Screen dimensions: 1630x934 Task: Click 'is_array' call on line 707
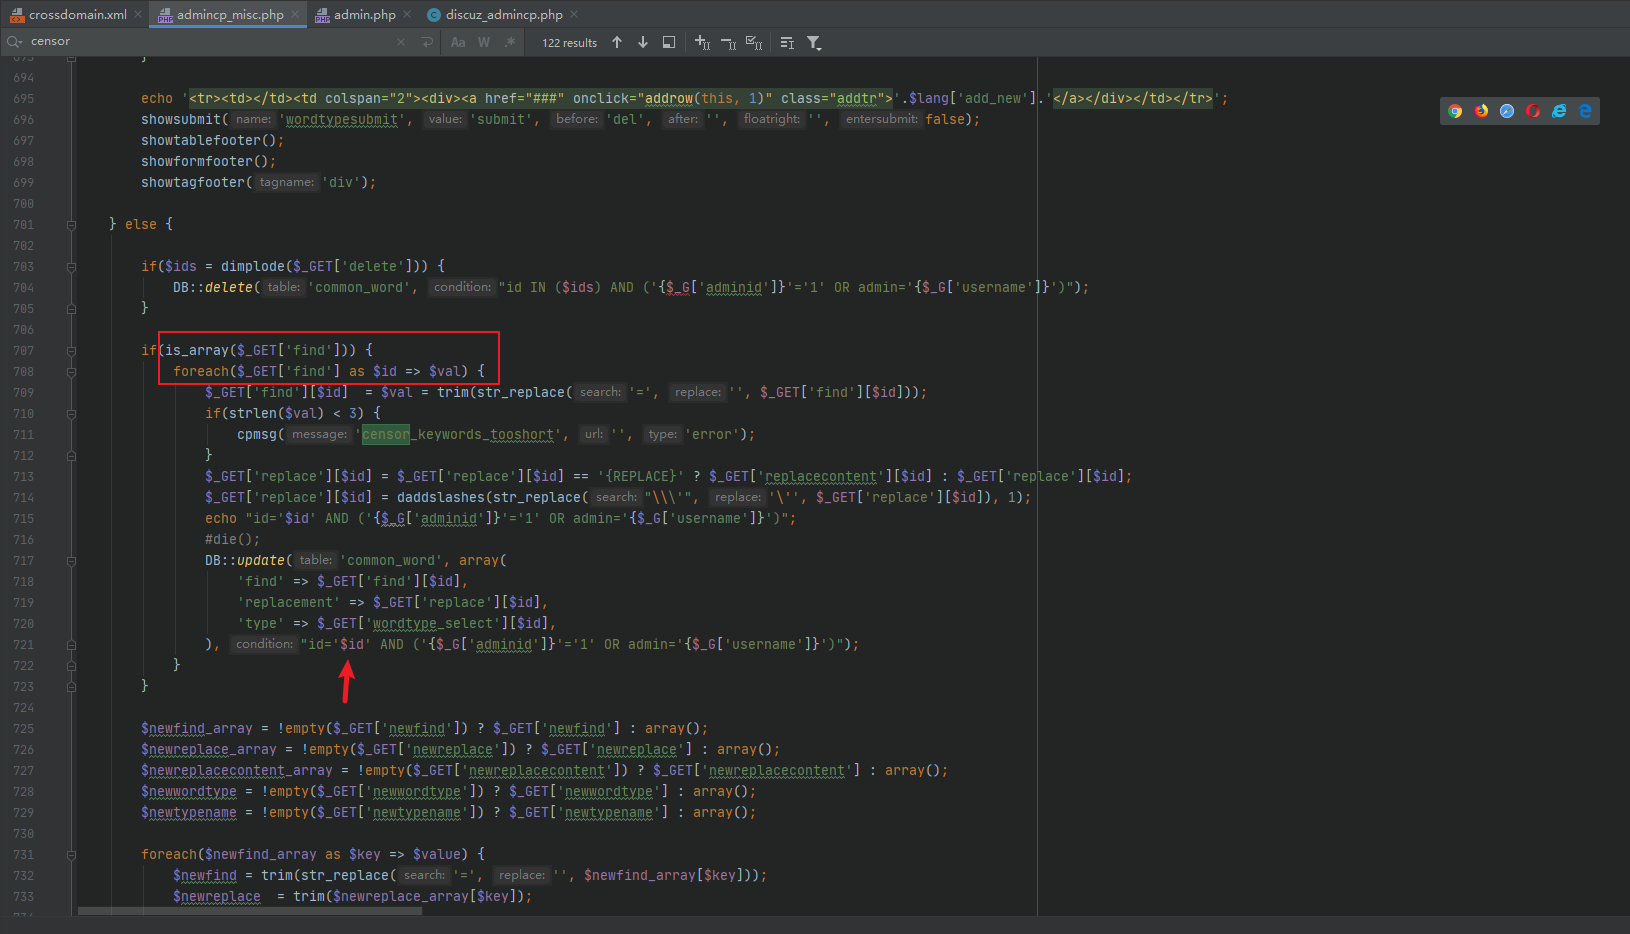(x=197, y=351)
